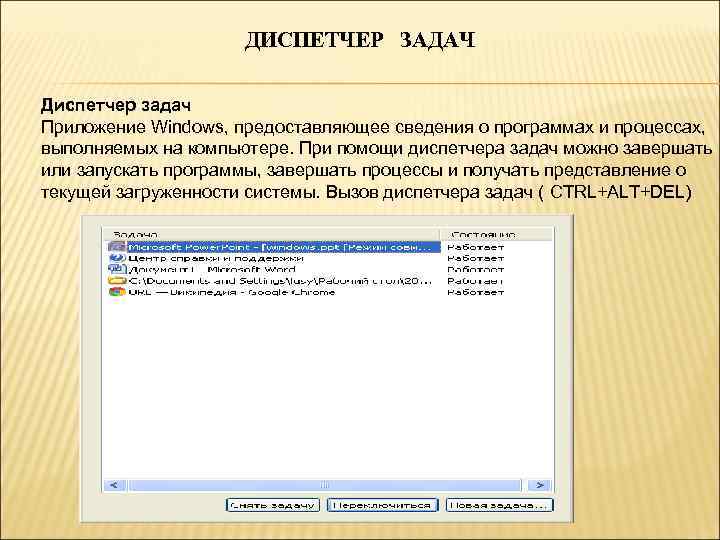Viewport: 720px width, 540px height.
Task: Click the Help and Support Center icon
Action: point(117,258)
